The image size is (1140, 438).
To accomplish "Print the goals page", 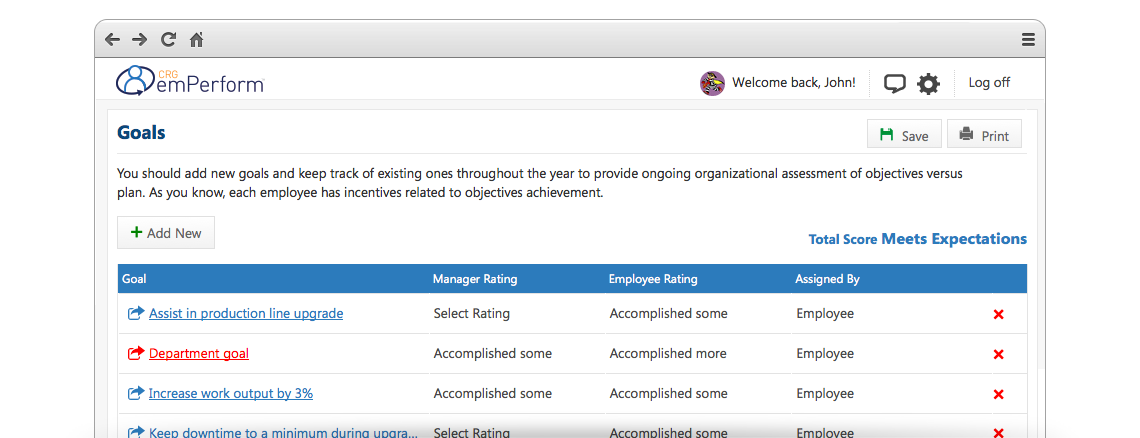I will [984, 136].
